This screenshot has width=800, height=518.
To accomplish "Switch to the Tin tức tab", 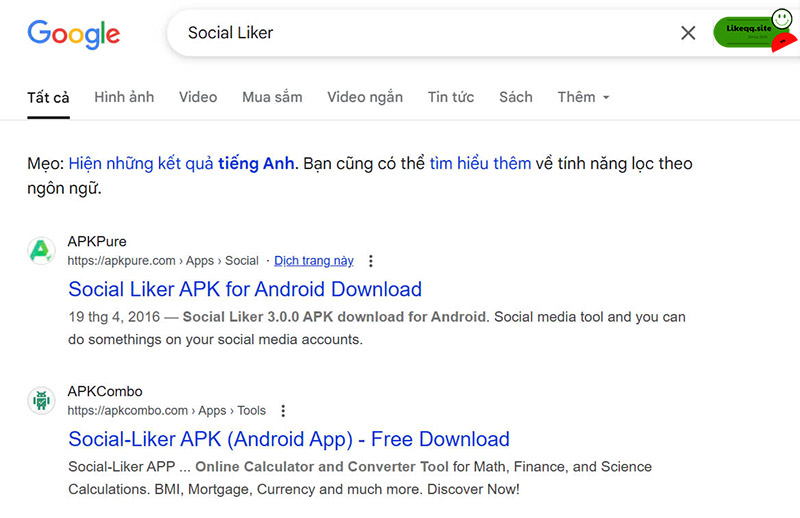I will tap(451, 97).
